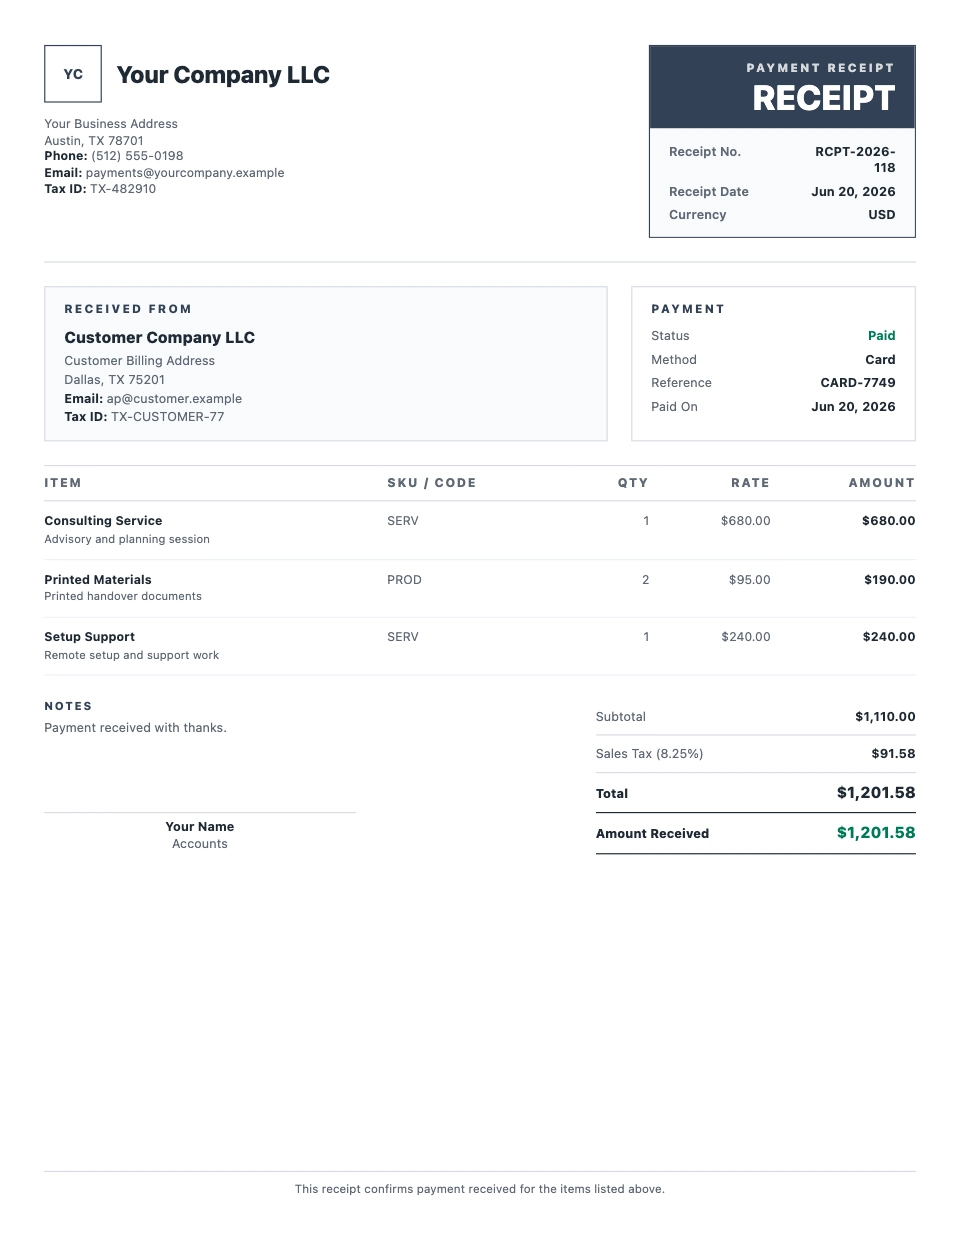This screenshot has height=1240, width=960.
Task: Click the 'Payment received with thanks.' note
Action: point(135,728)
